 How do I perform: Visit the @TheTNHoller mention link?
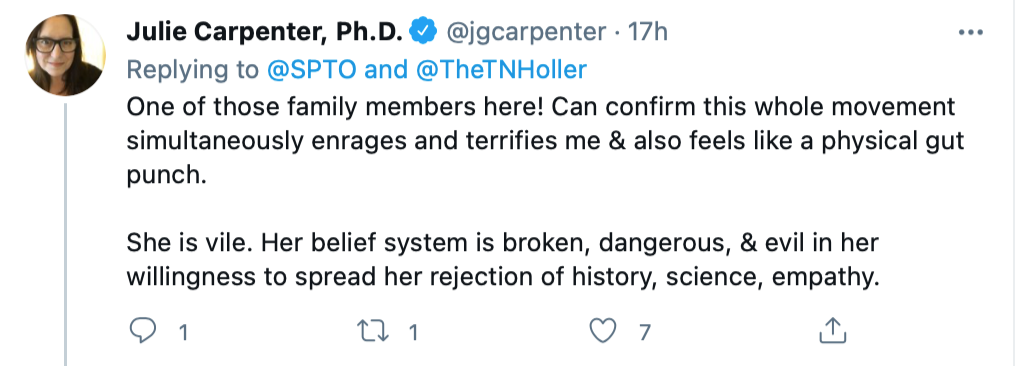tap(501, 69)
